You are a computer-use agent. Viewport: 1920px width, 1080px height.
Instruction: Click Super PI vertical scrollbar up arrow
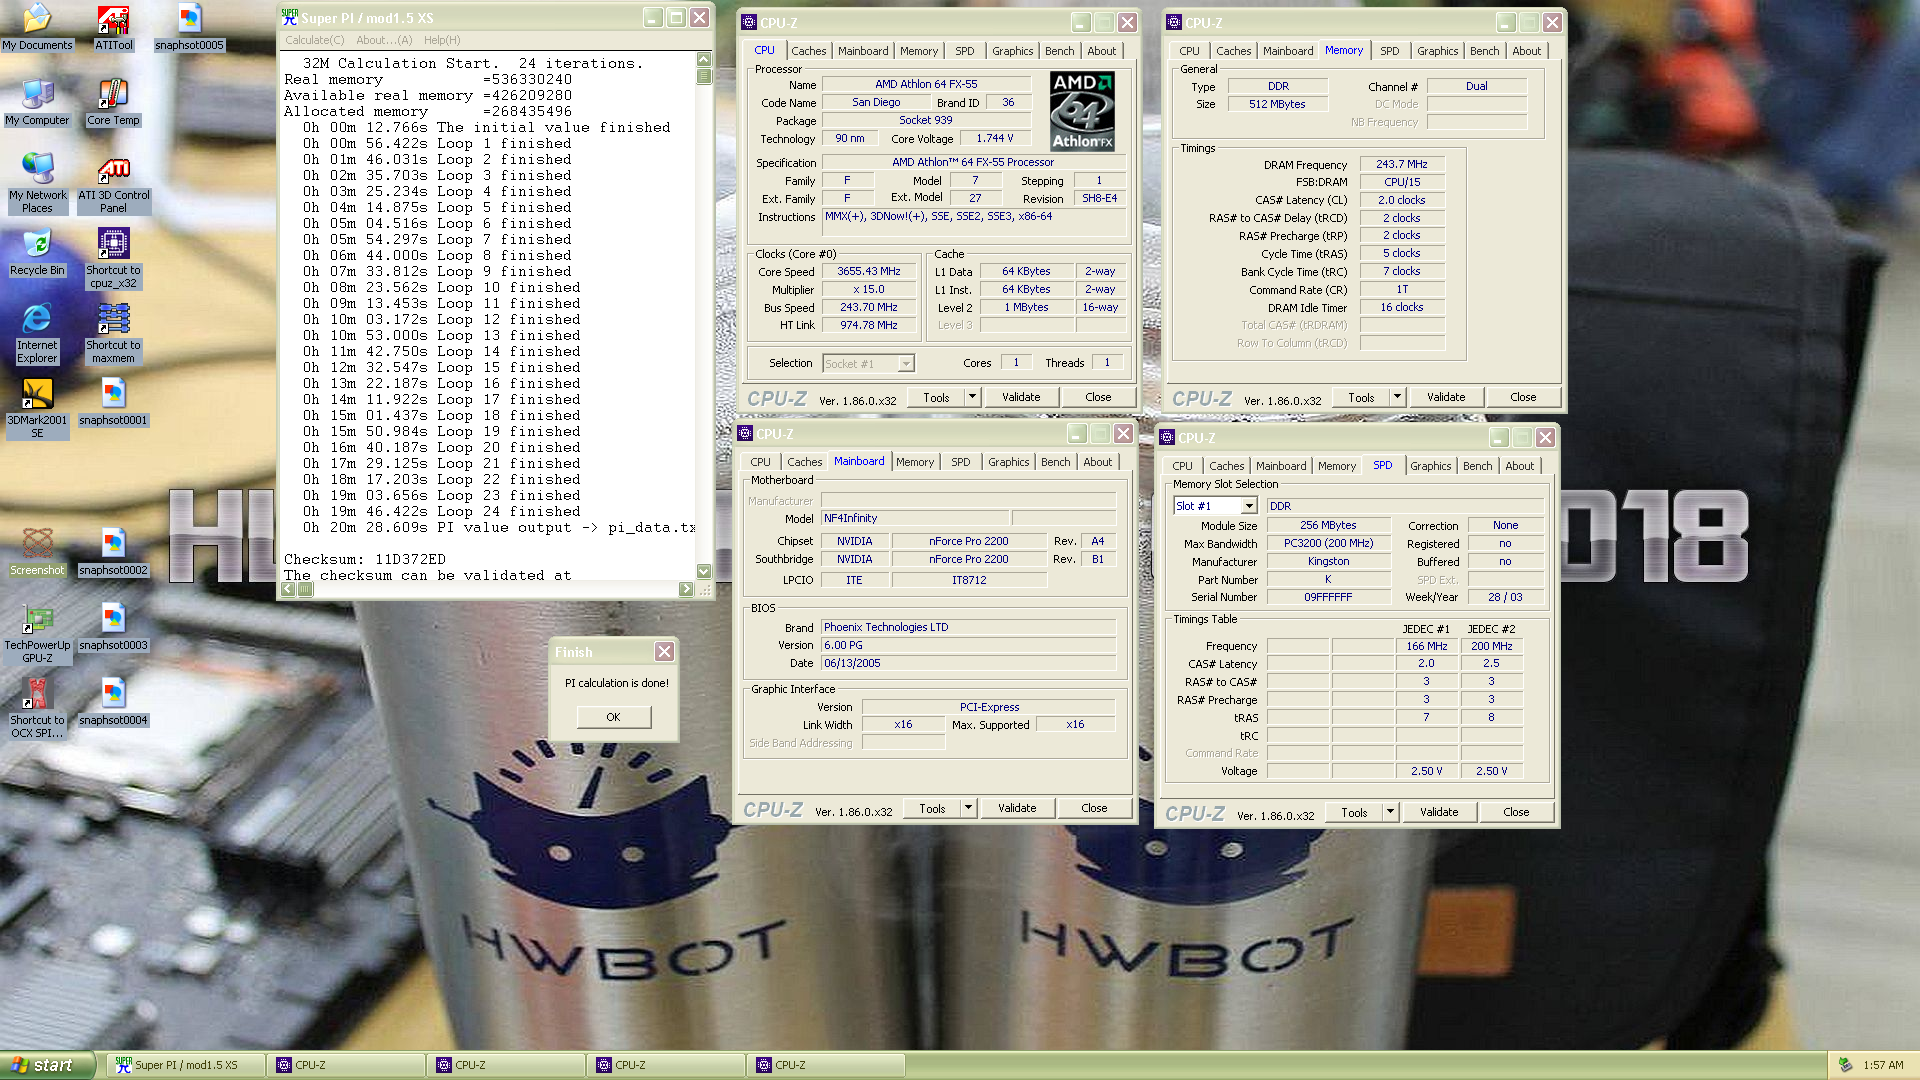[704, 59]
